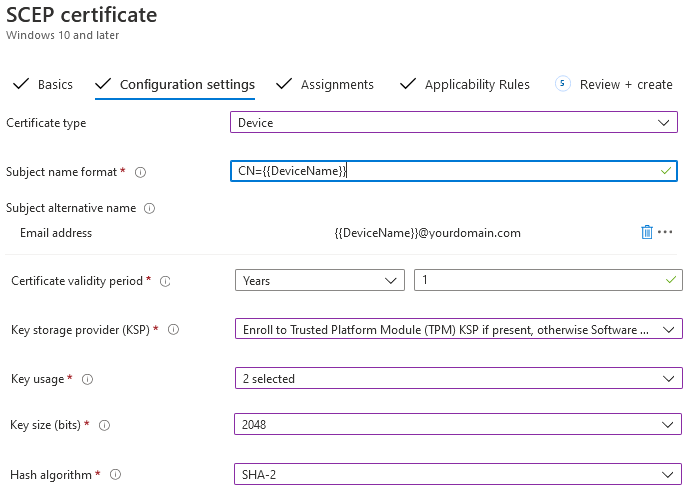Open more options ellipsis for Email address
Viewport: 690px width, 494px height.
(665, 232)
